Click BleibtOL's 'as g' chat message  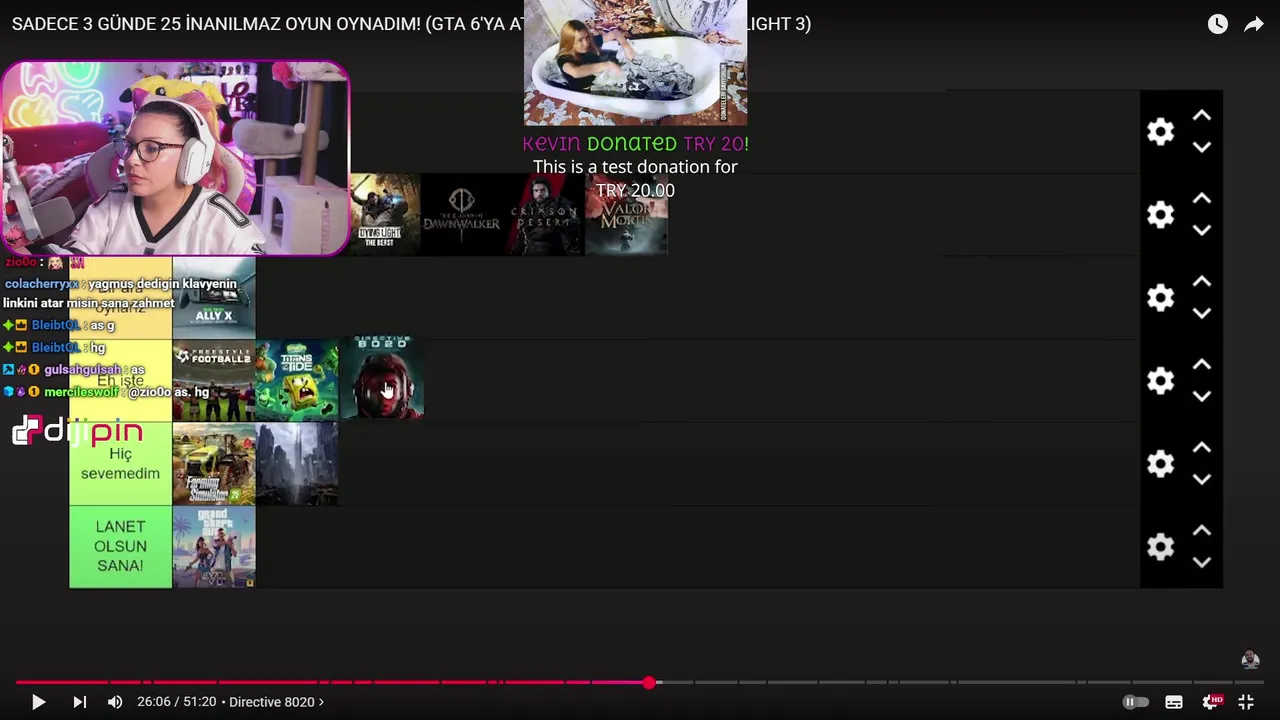(x=58, y=325)
